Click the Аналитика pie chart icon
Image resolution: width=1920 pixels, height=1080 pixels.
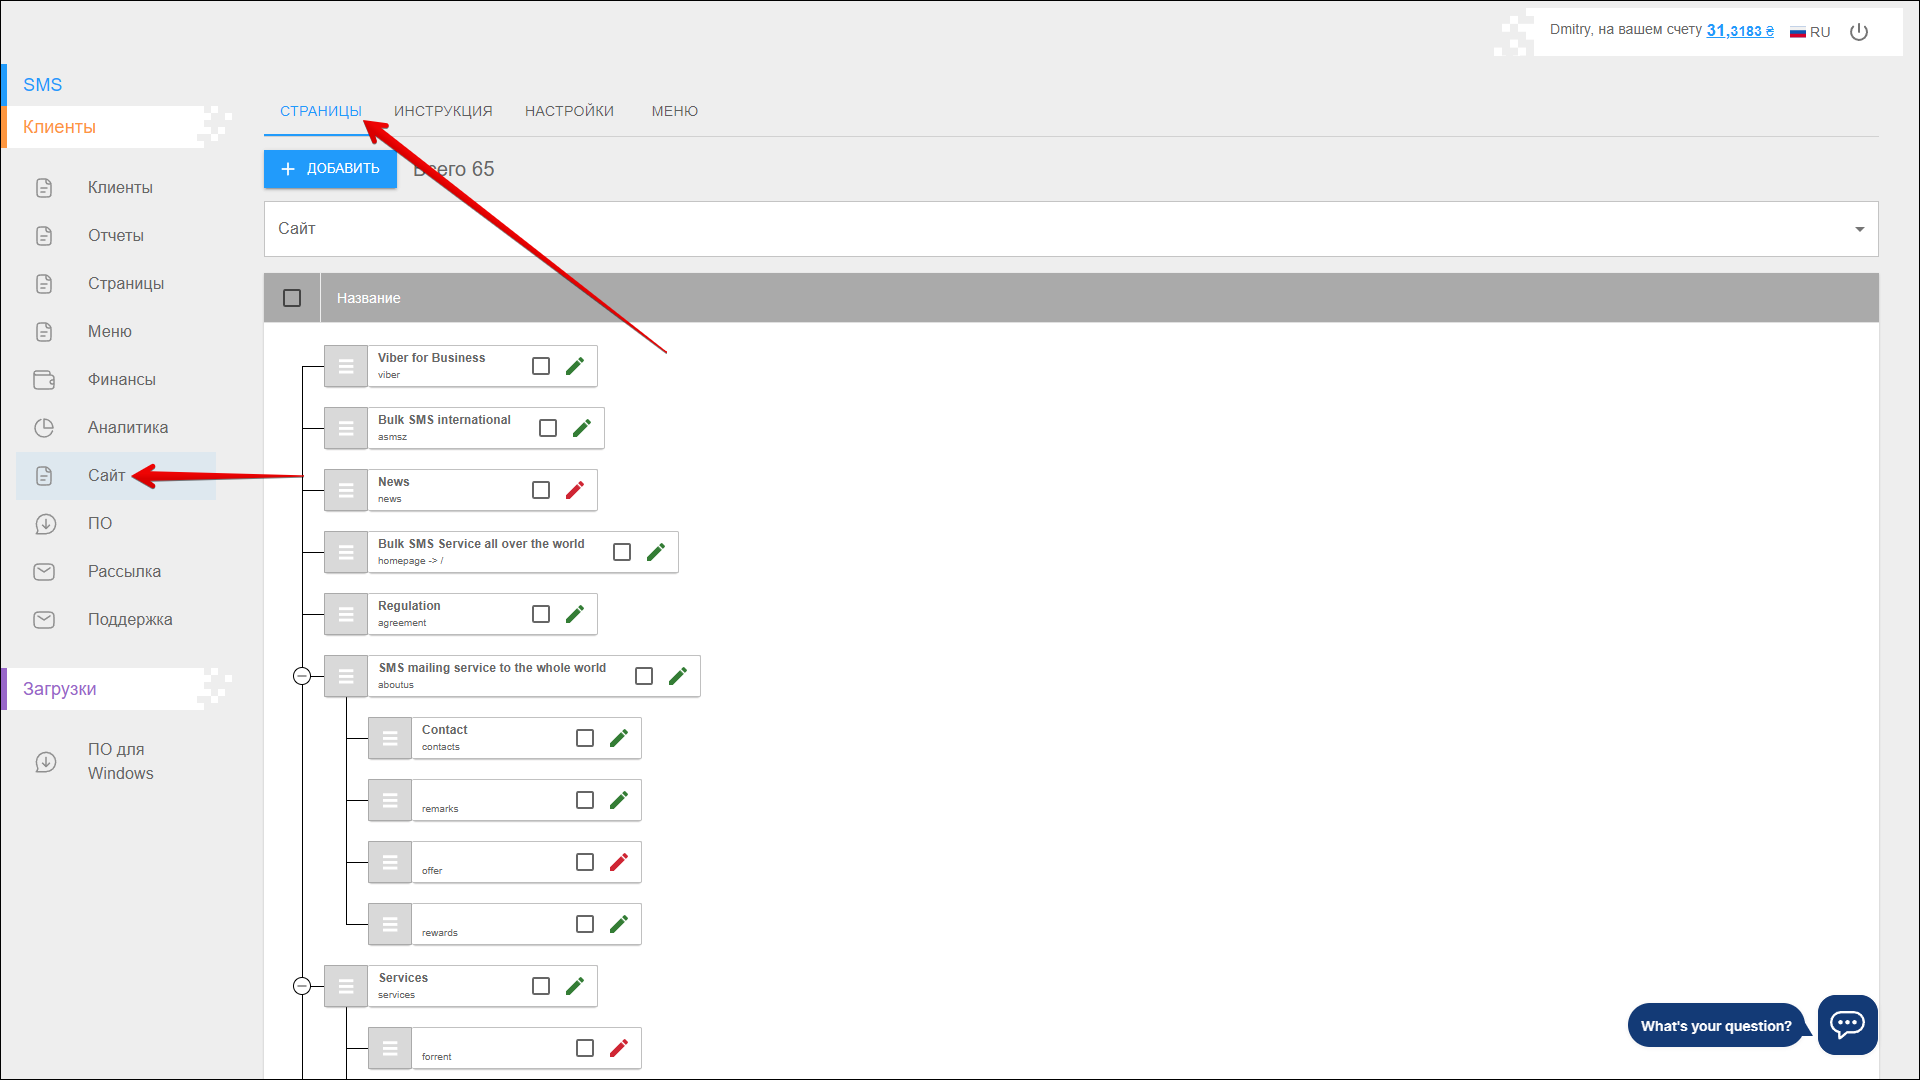(x=44, y=428)
